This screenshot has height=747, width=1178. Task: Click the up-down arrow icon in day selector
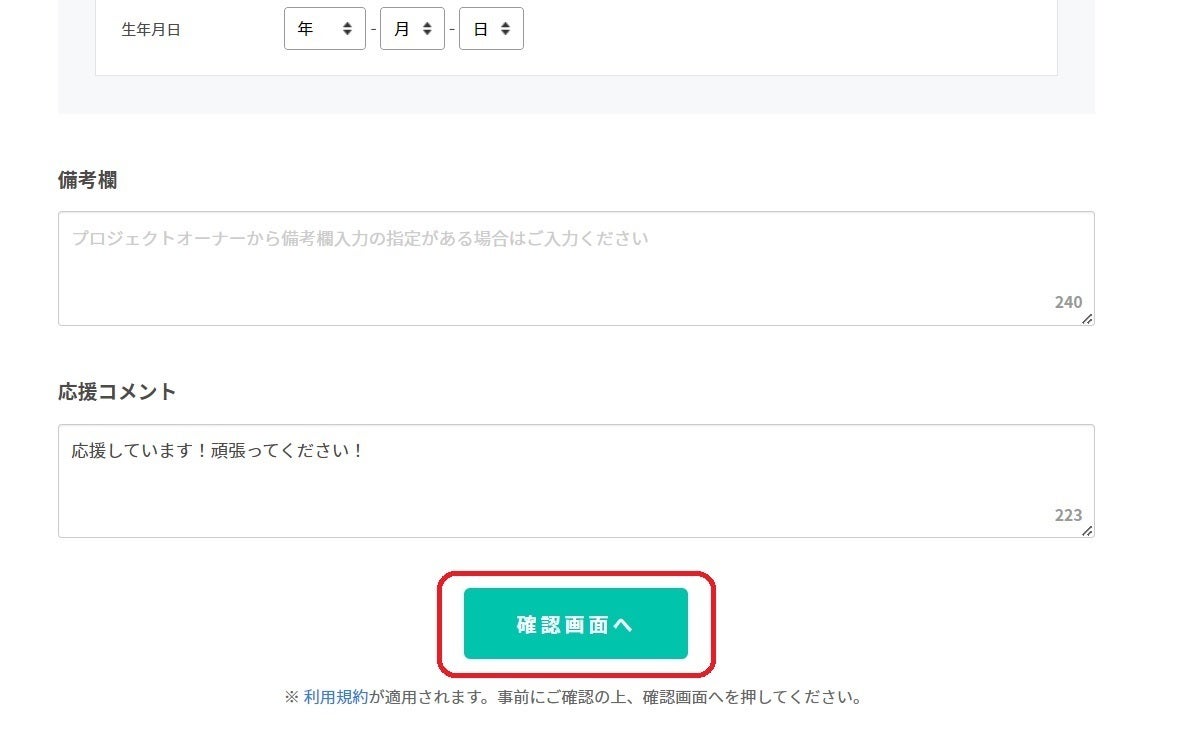coord(505,29)
